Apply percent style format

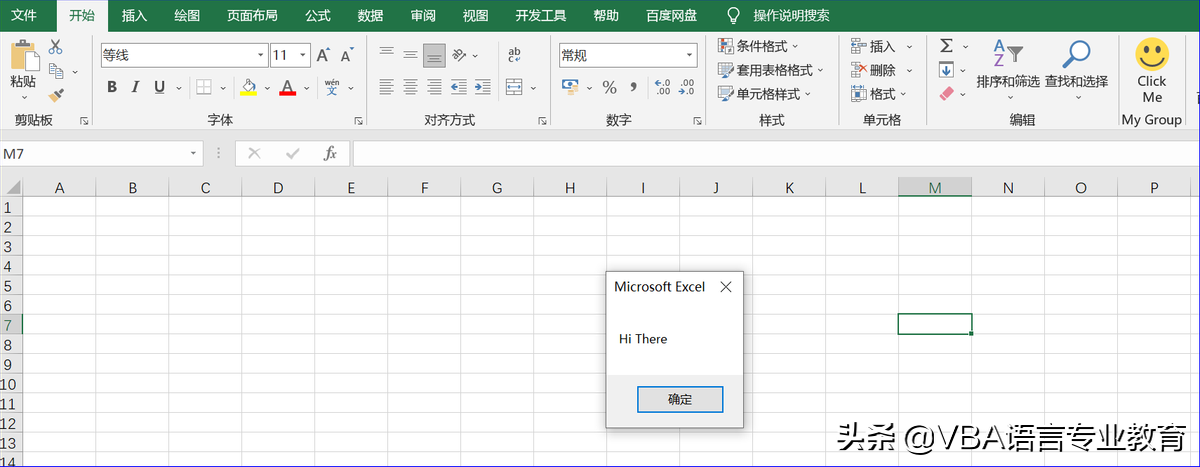click(x=609, y=87)
